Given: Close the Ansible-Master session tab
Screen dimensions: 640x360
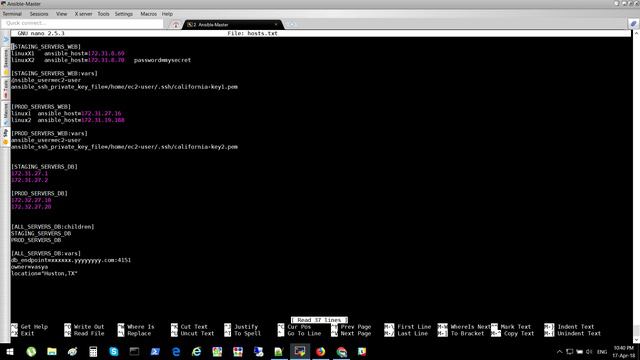Looking at the screenshot, I should pyautogui.click(x=276, y=24).
